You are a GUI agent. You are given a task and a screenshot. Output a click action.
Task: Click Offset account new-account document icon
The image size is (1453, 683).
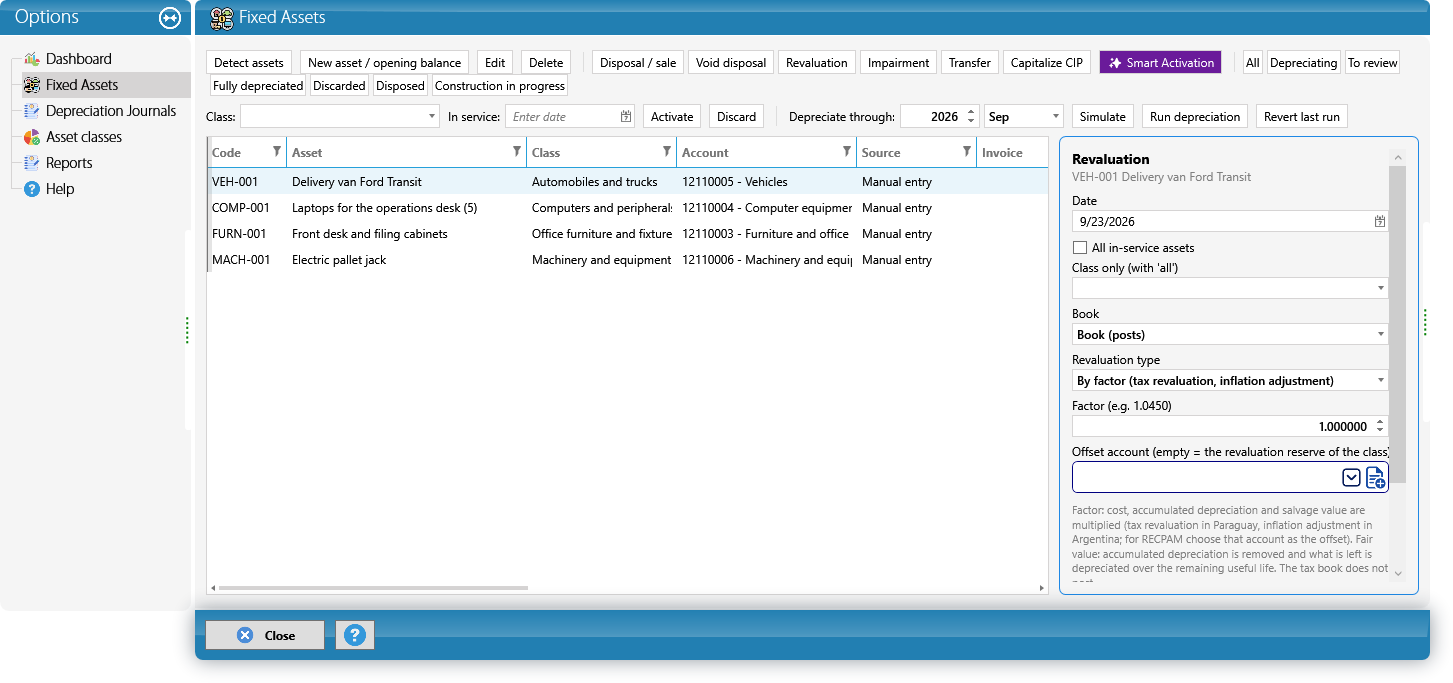tap(1376, 478)
